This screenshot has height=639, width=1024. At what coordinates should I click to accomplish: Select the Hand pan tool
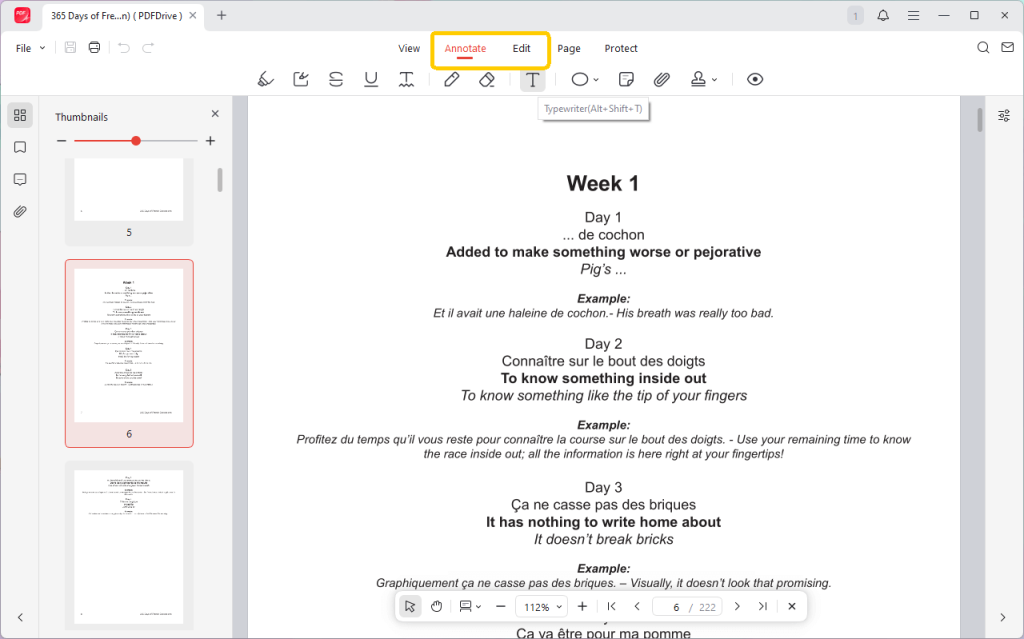(436, 606)
